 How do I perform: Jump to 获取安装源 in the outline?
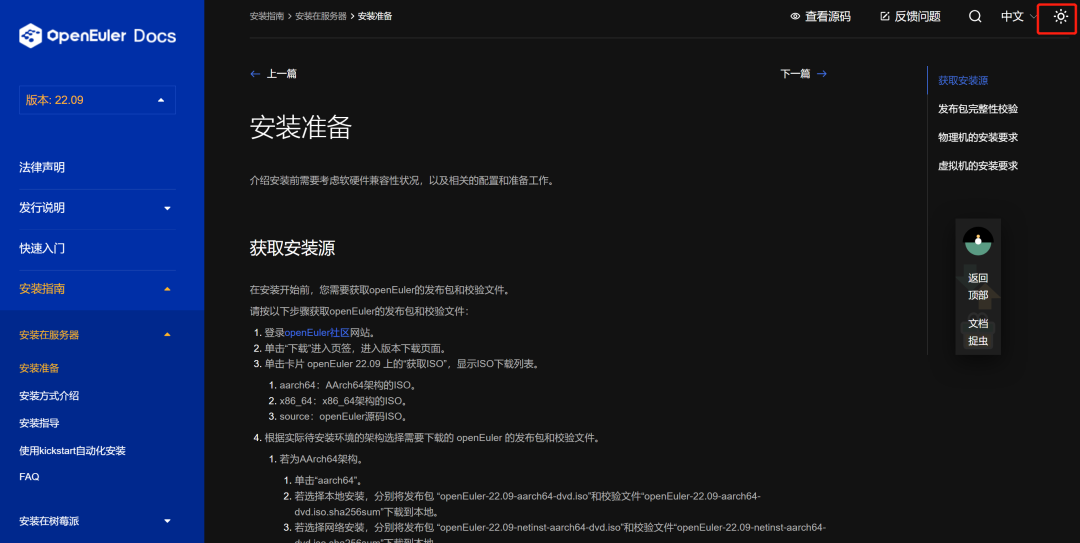962,81
